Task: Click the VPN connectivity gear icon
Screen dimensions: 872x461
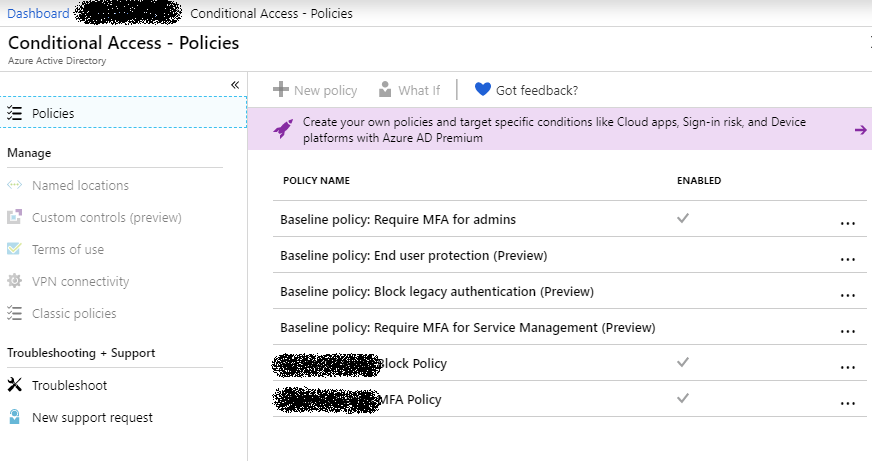Action: coord(14,281)
